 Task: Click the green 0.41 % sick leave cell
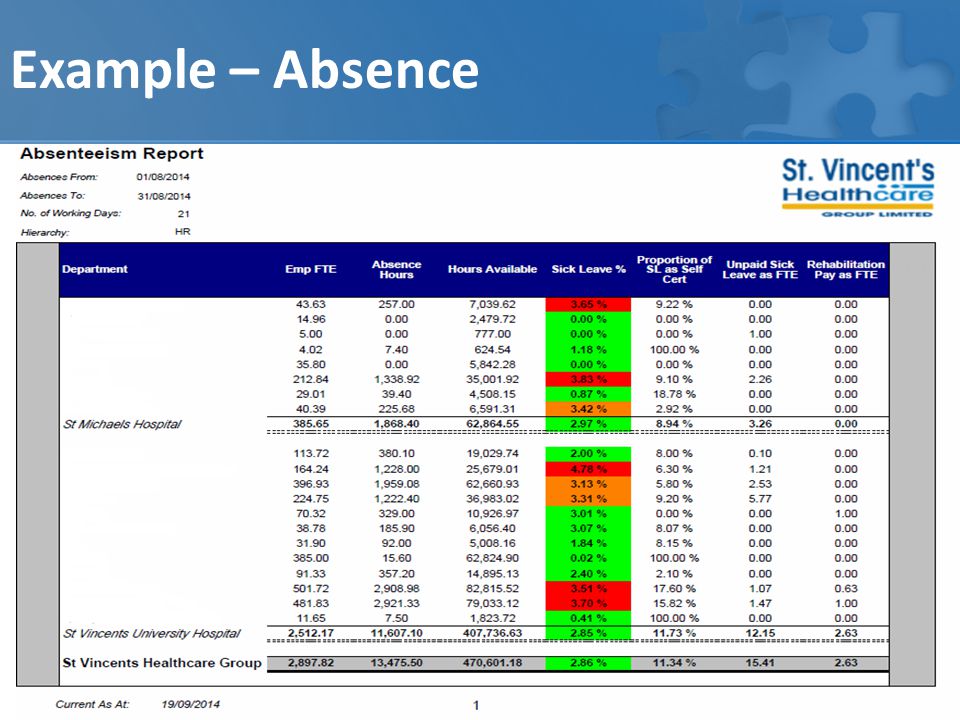(x=588, y=618)
